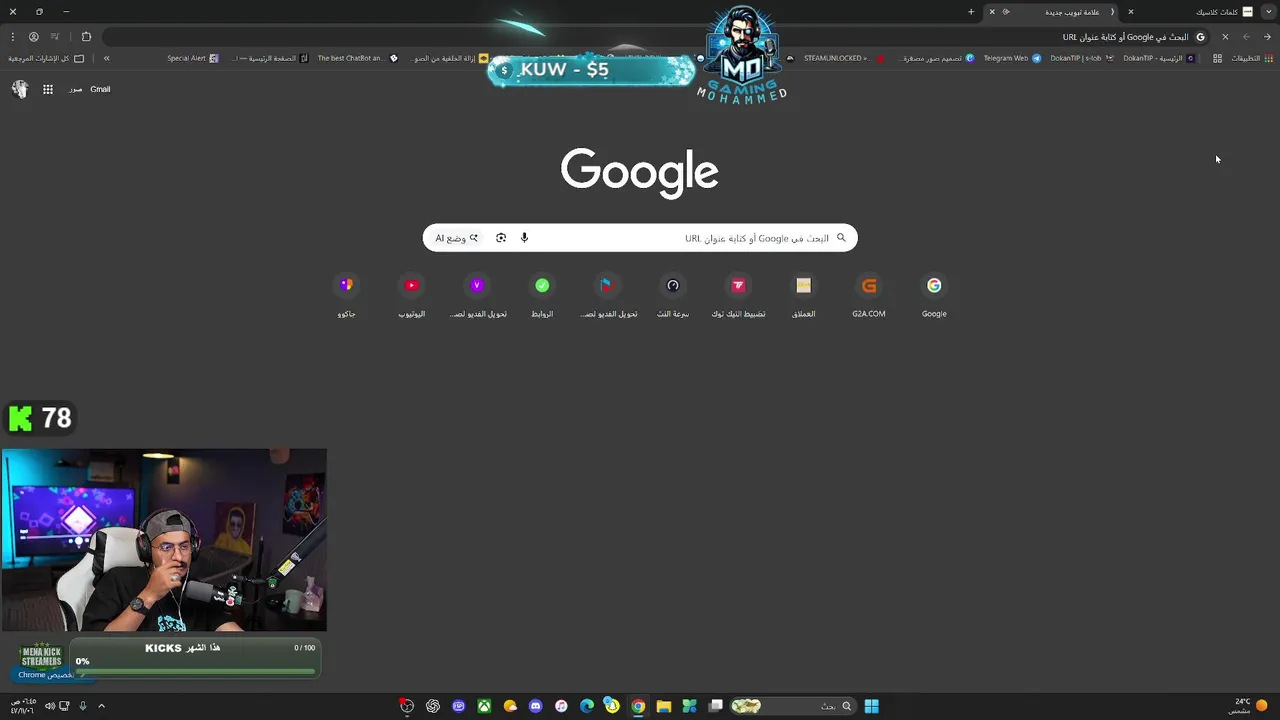Open the Telegram Web bookmark
Viewport: 1280px width, 720px height.
point(1011,58)
